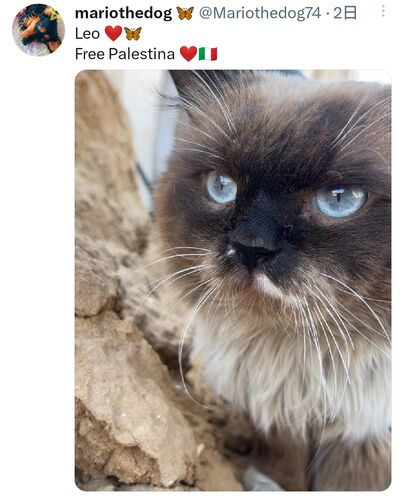This screenshot has width=403, height=500.
Task: Open the @Mariothedog74 handle link
Action: point(260,13)
